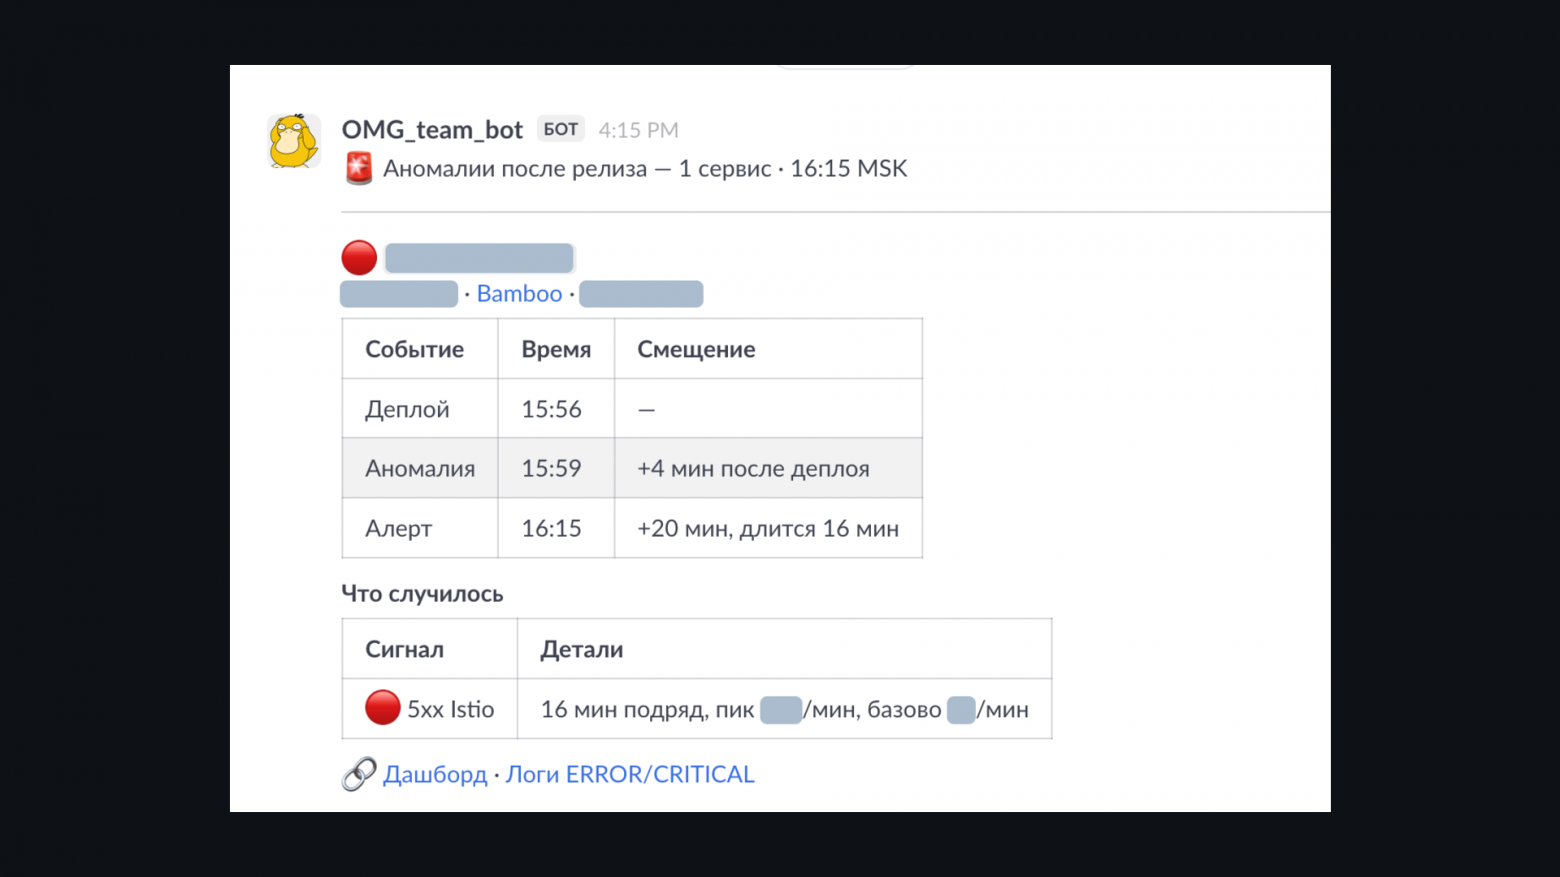Viewport: 1560px width, 877px height.
Task: Click the alert time '16:15' in the table
Action: pyautogui.click(x=551, y=528)
